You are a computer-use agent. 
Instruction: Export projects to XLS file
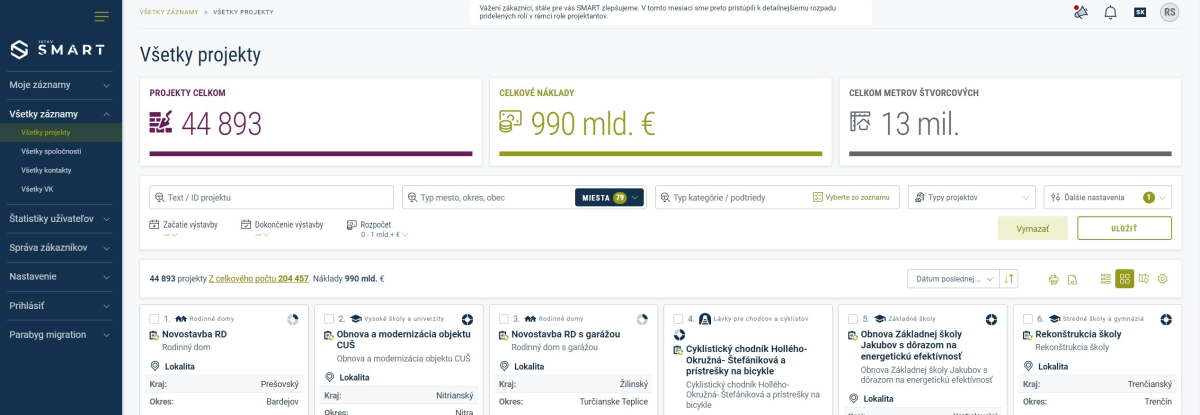(1072, 279)
